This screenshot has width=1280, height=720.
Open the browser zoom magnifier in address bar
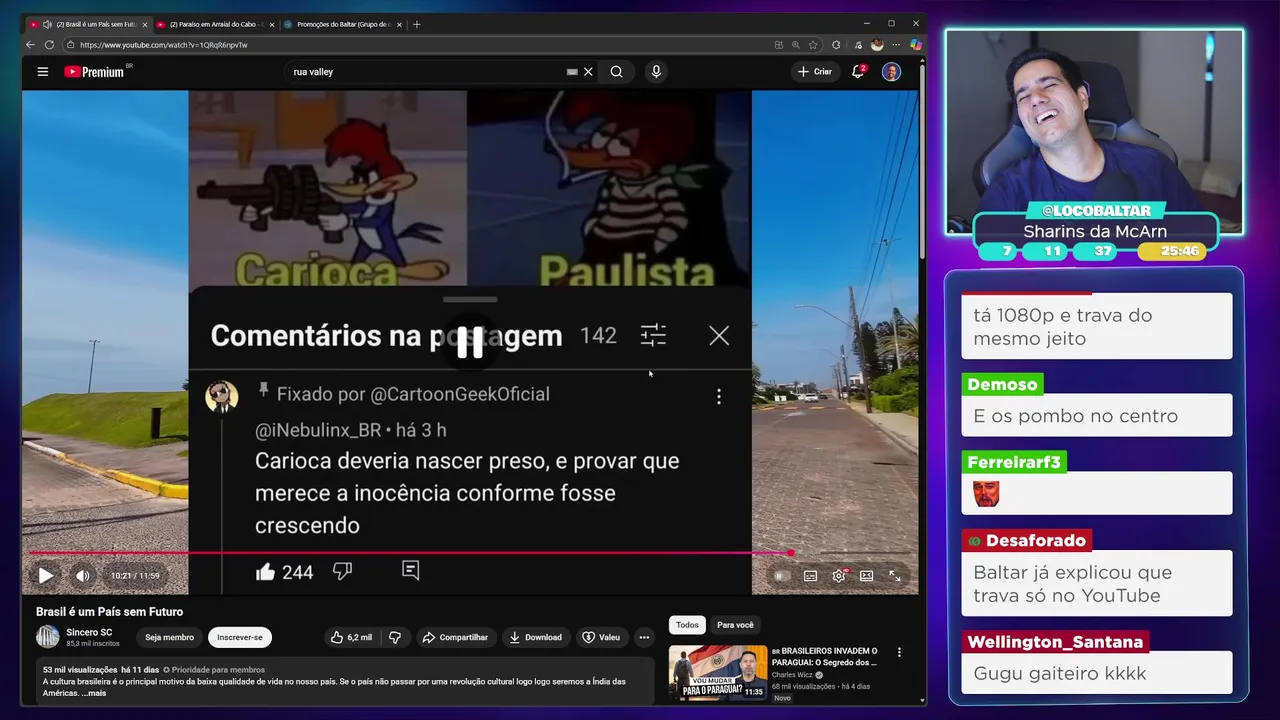point(796,45)
